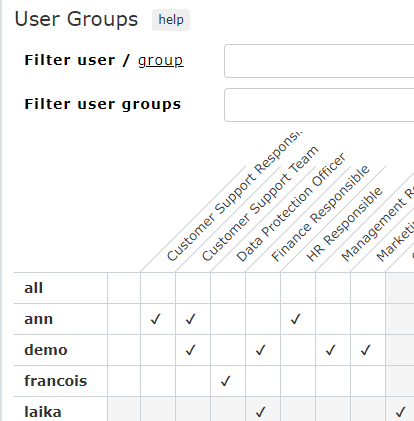
Task: Uncheck francois's Data Protection Officer checkmark
Action: click(226, 381)
